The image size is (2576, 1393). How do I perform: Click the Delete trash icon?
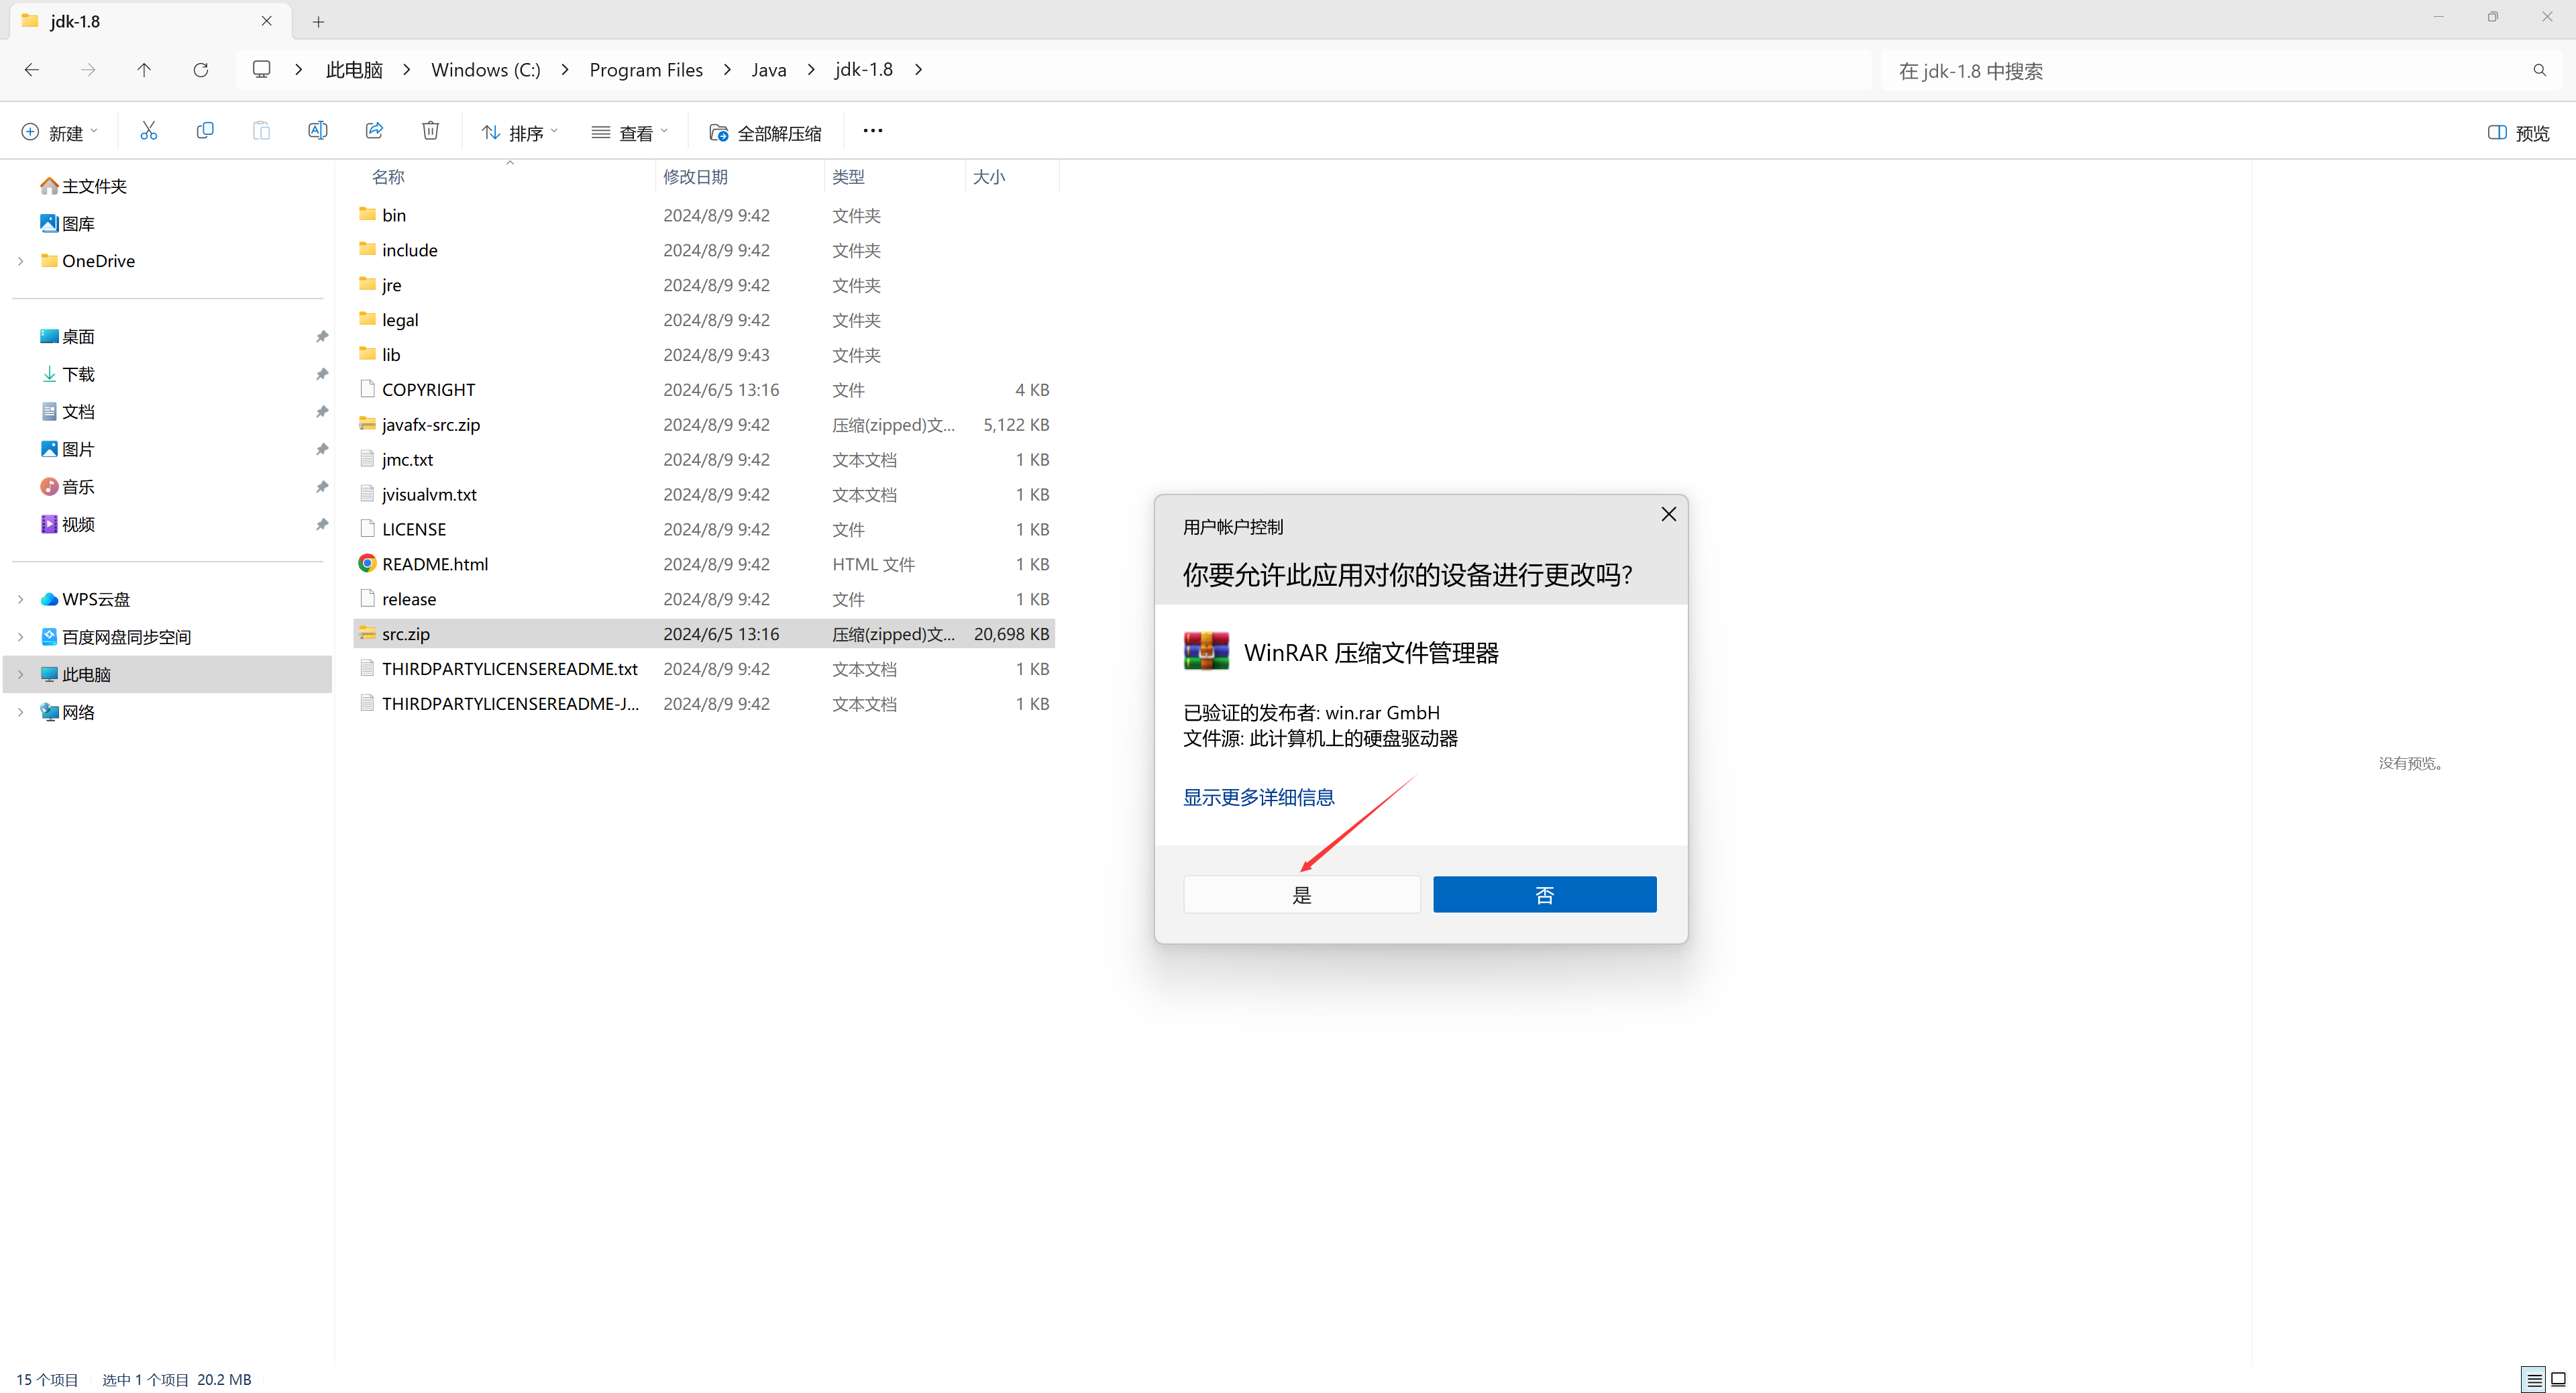point(430,131)
